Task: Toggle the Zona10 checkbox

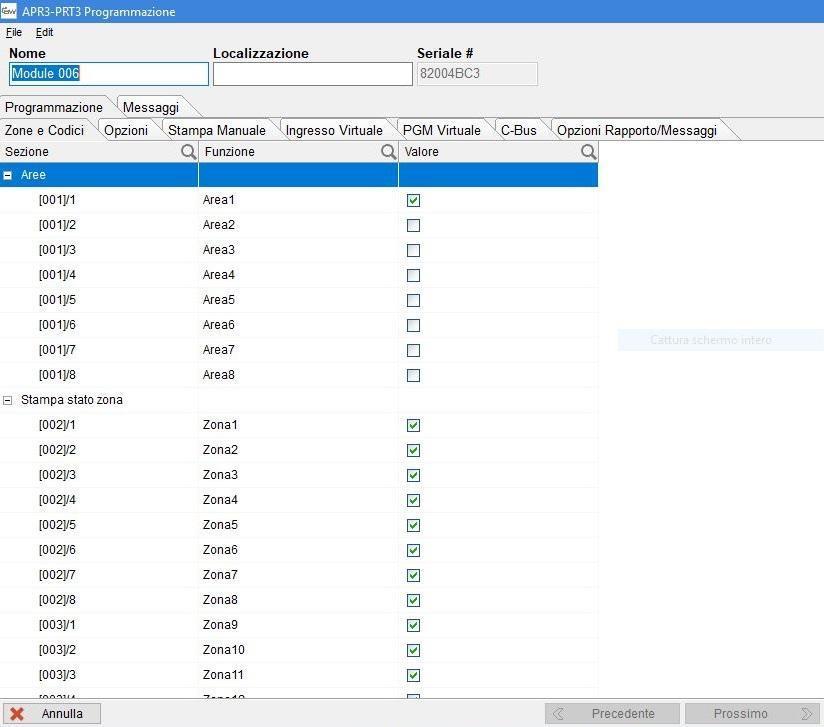Action: 414,650
